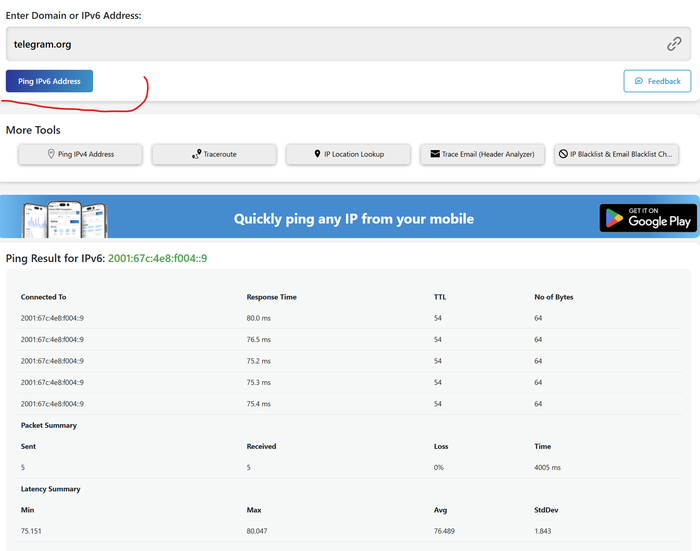Screen dimensions: 700x551
Task: Click the '75.2 ms' response time cell
Action: pos(258,361)
